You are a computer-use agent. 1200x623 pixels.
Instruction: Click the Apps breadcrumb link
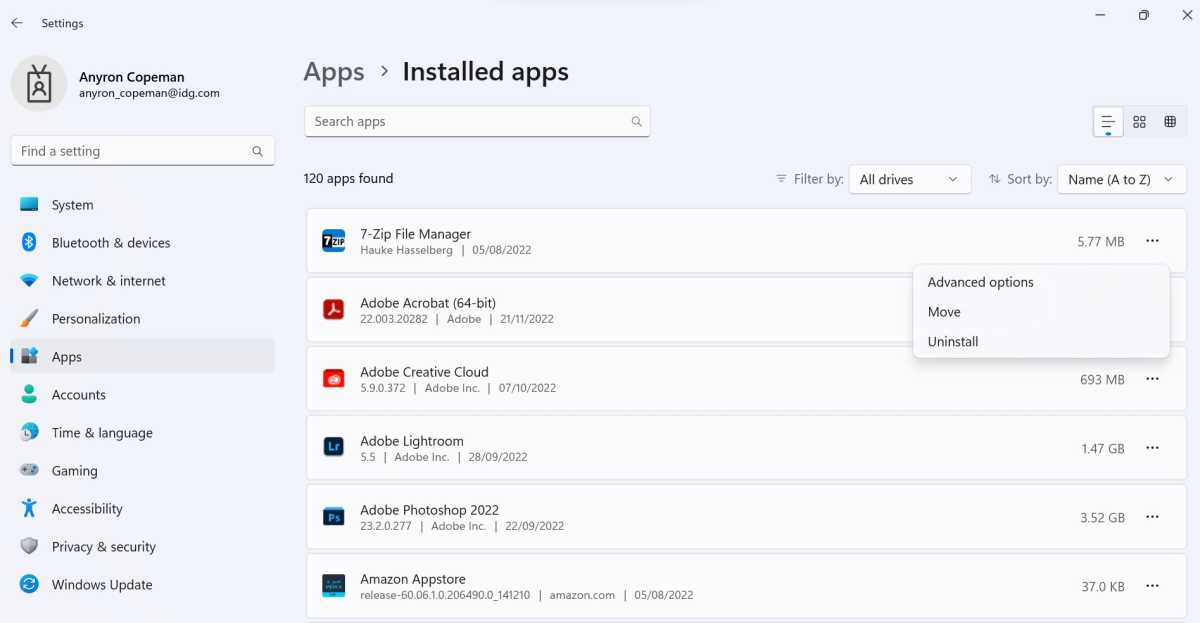(334, 73)
